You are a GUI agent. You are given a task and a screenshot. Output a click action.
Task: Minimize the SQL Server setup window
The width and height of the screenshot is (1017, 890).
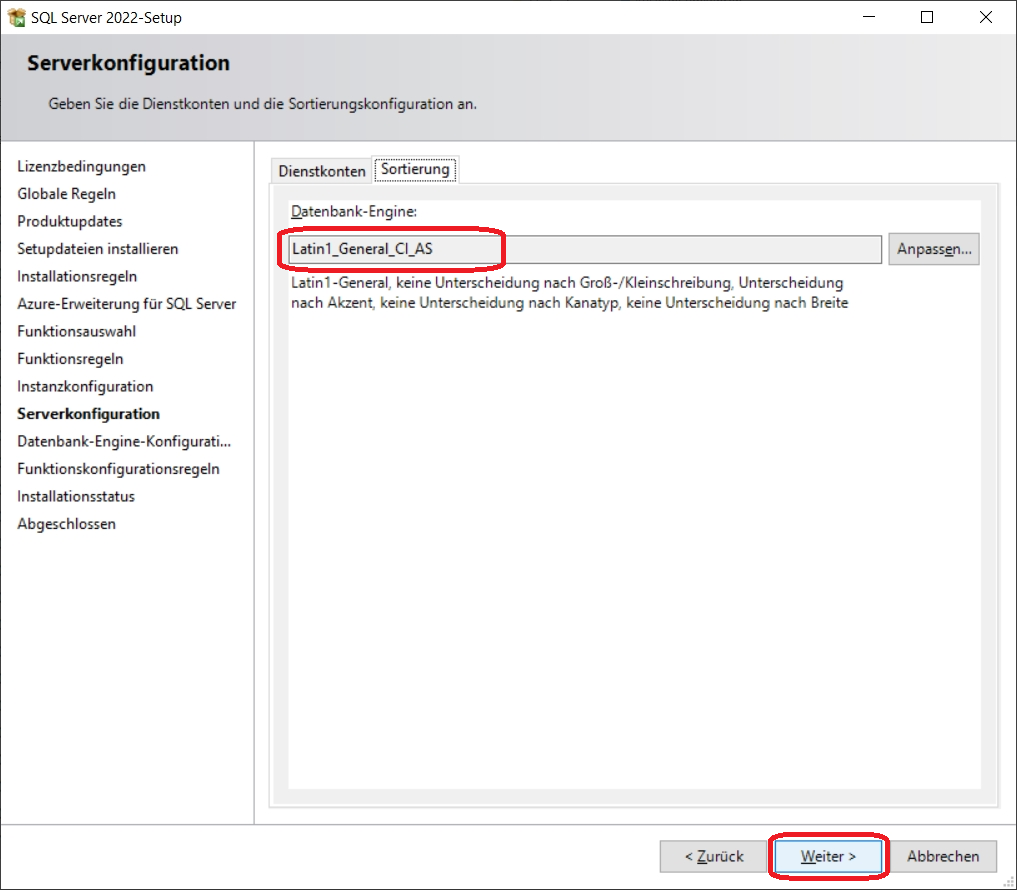(x=869, y=18)
